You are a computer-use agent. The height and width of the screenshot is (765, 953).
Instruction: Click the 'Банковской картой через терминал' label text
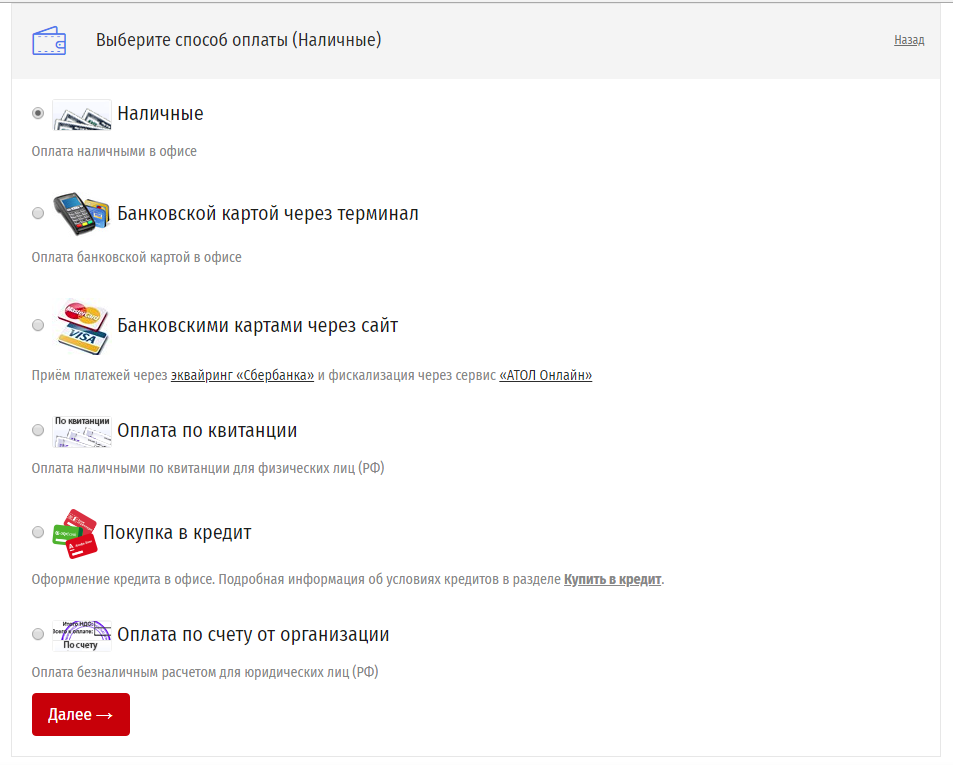click(267, 214)
